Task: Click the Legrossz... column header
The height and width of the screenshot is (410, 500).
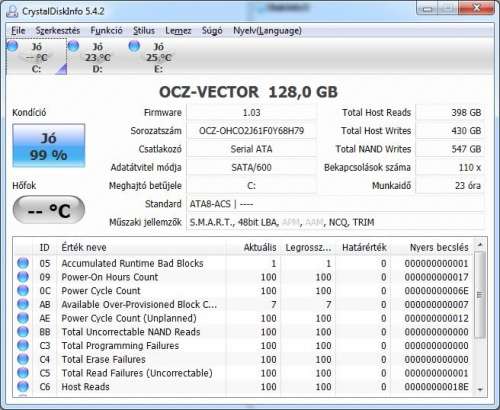Action: tap(308, 247)
